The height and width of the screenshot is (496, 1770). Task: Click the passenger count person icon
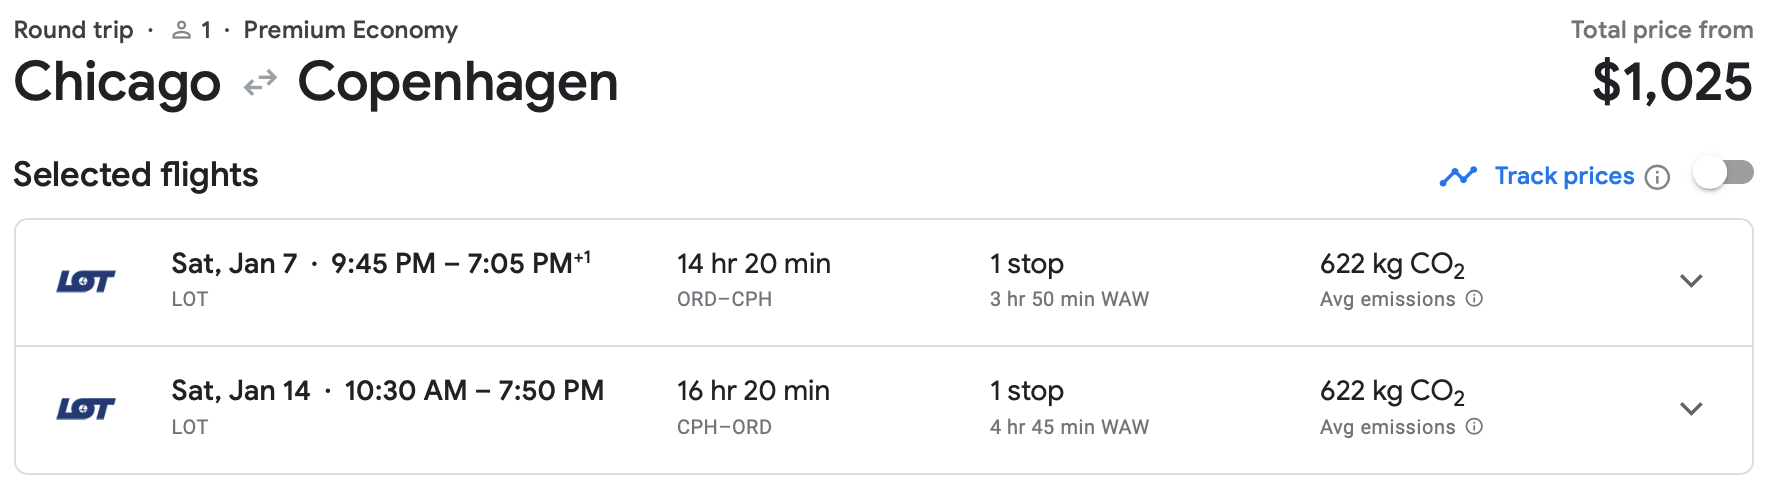point(181,31)
